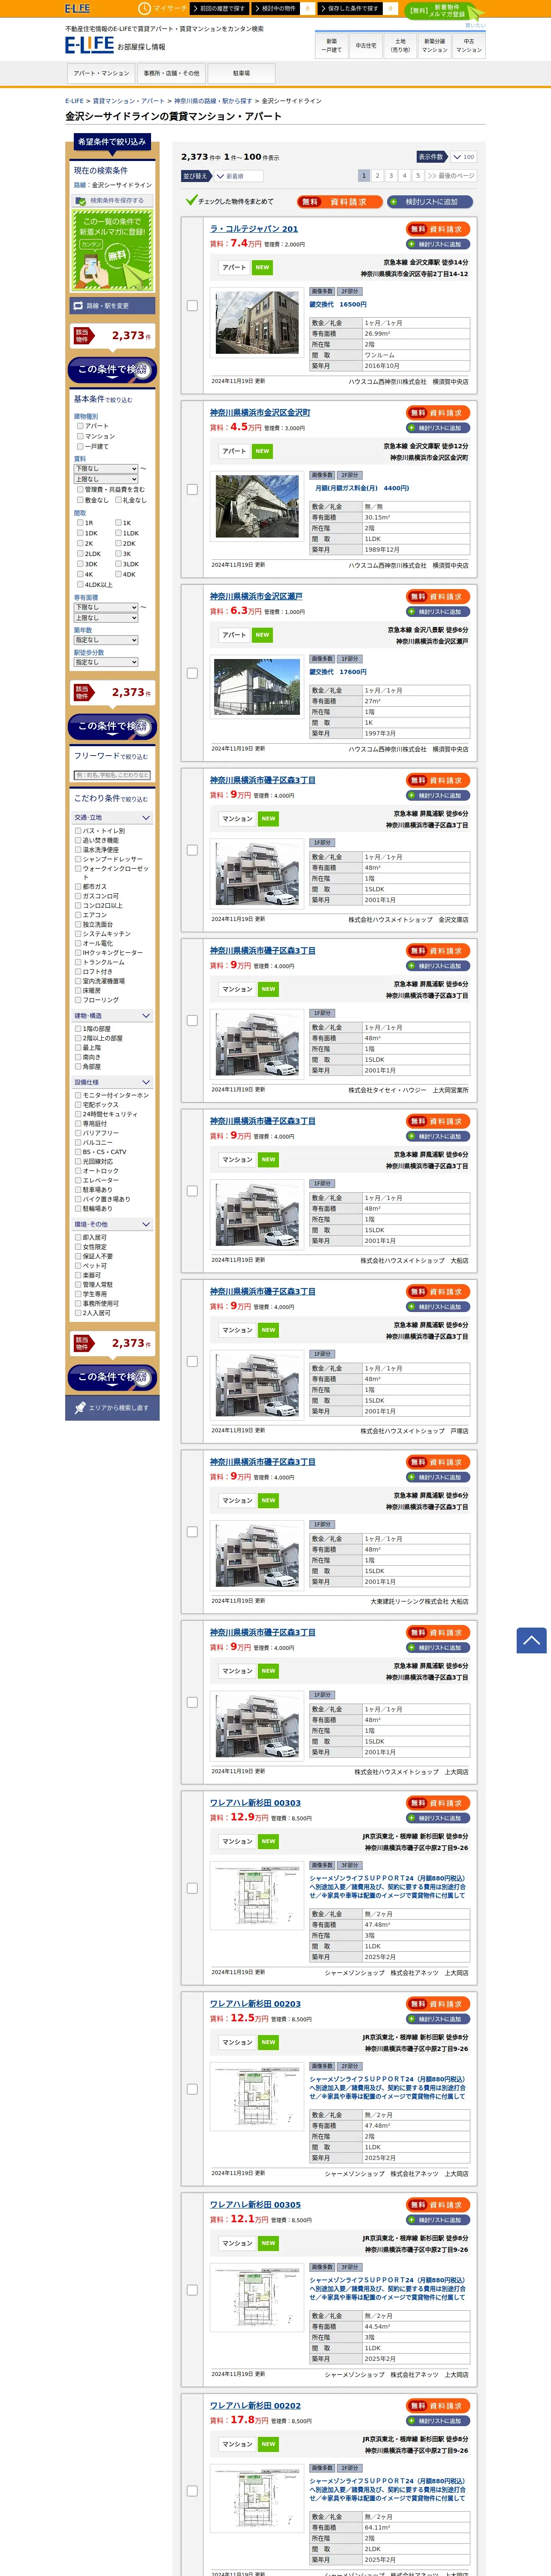
Task: Check バス・トイレ別 option
Action: pyautogui.click(x=78, y=831)
